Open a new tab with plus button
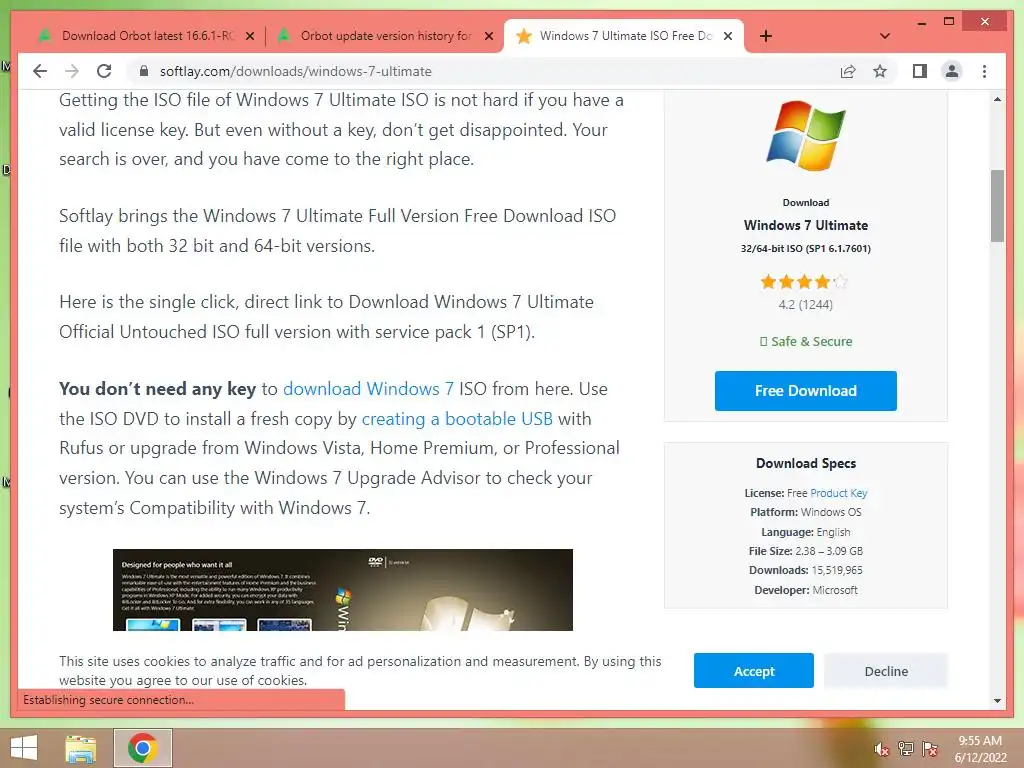 [x=766, y=36]
